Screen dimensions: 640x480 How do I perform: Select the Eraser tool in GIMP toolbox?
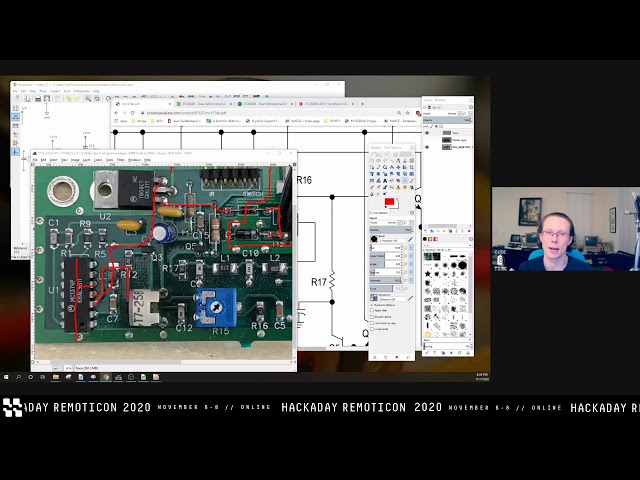coord(371,187)
